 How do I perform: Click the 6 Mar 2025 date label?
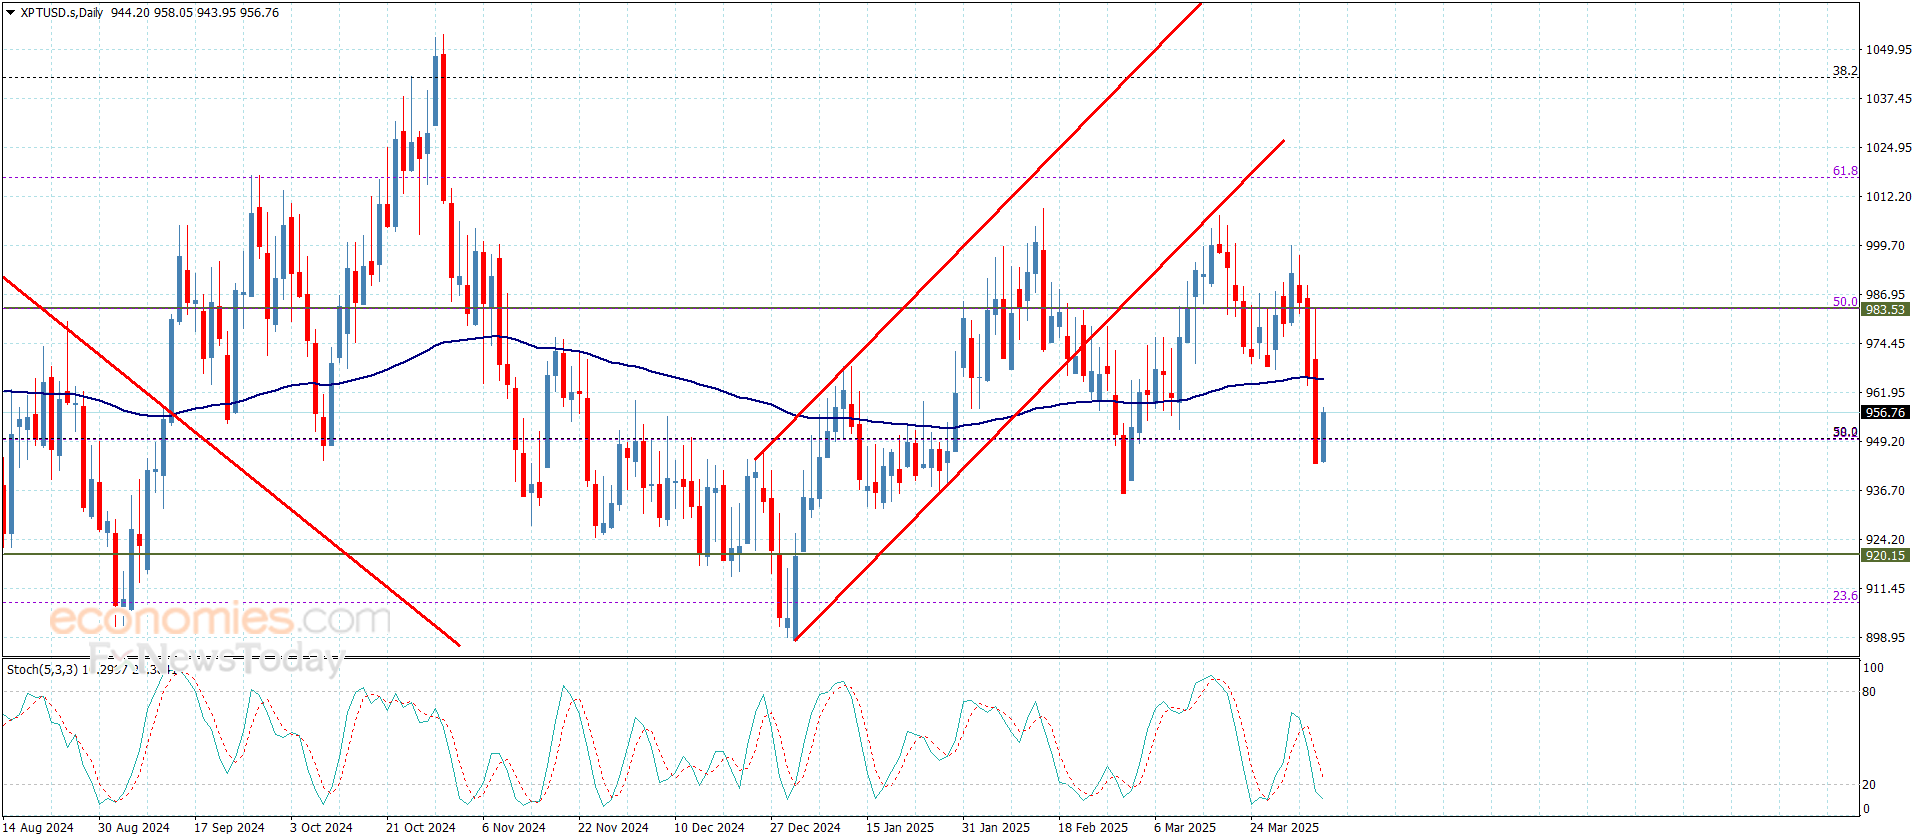[x=1185, y=827]
